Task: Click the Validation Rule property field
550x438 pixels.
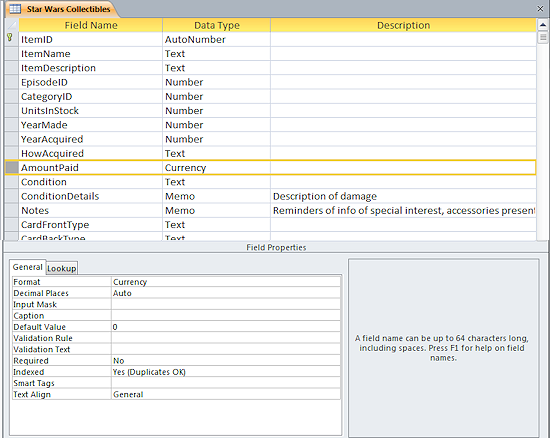Action: tap(226, 338)
